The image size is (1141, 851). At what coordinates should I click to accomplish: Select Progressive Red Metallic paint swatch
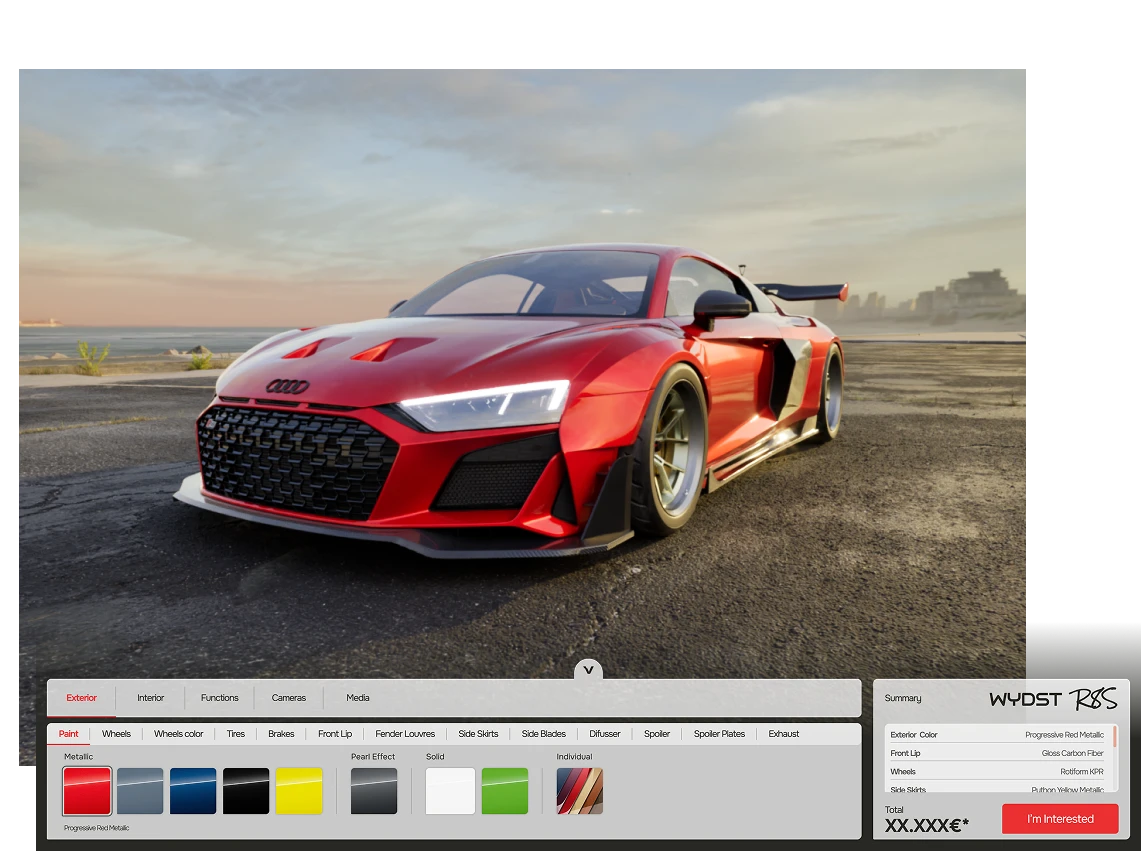[x=87, y=791]
